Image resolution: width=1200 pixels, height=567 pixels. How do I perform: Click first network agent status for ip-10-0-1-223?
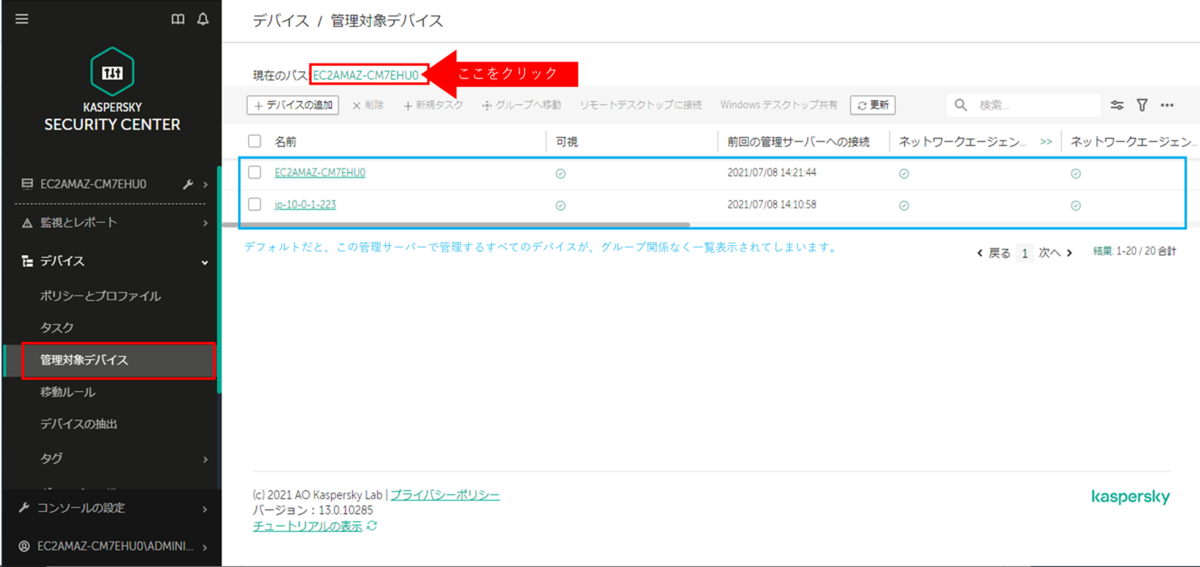[904, 205]
